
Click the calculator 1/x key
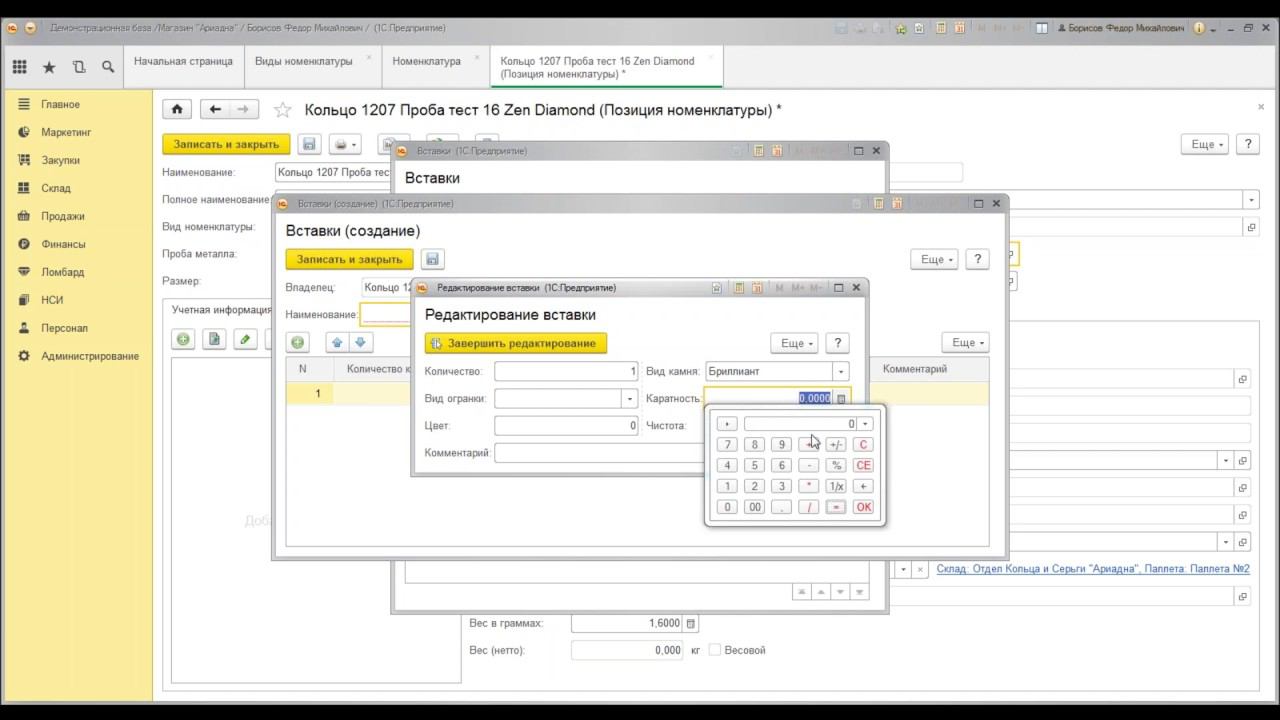(x=837, y=486)
